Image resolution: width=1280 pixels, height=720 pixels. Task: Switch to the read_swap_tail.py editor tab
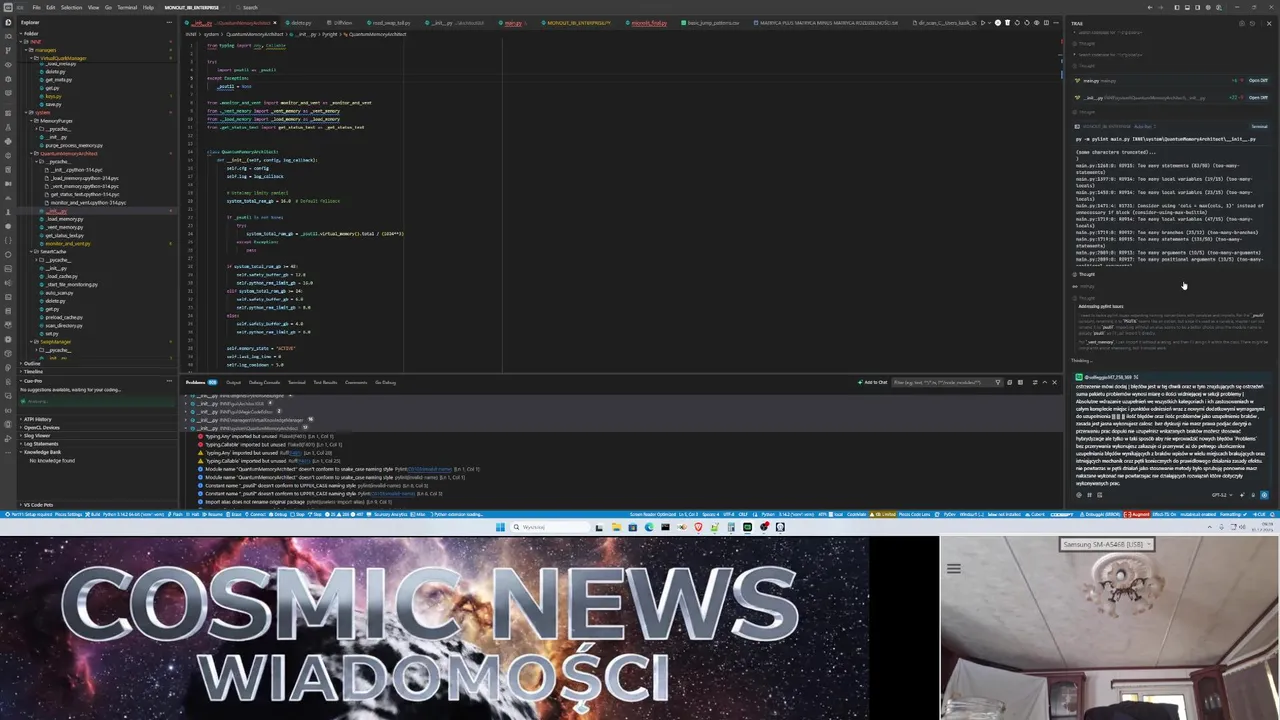pos(388,22)
